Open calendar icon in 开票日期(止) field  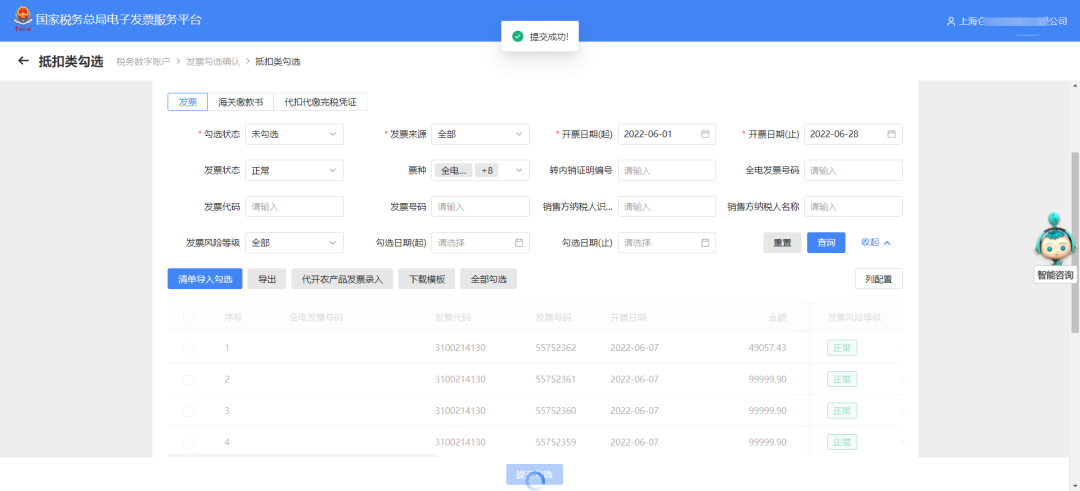click(x=891, y=134)
